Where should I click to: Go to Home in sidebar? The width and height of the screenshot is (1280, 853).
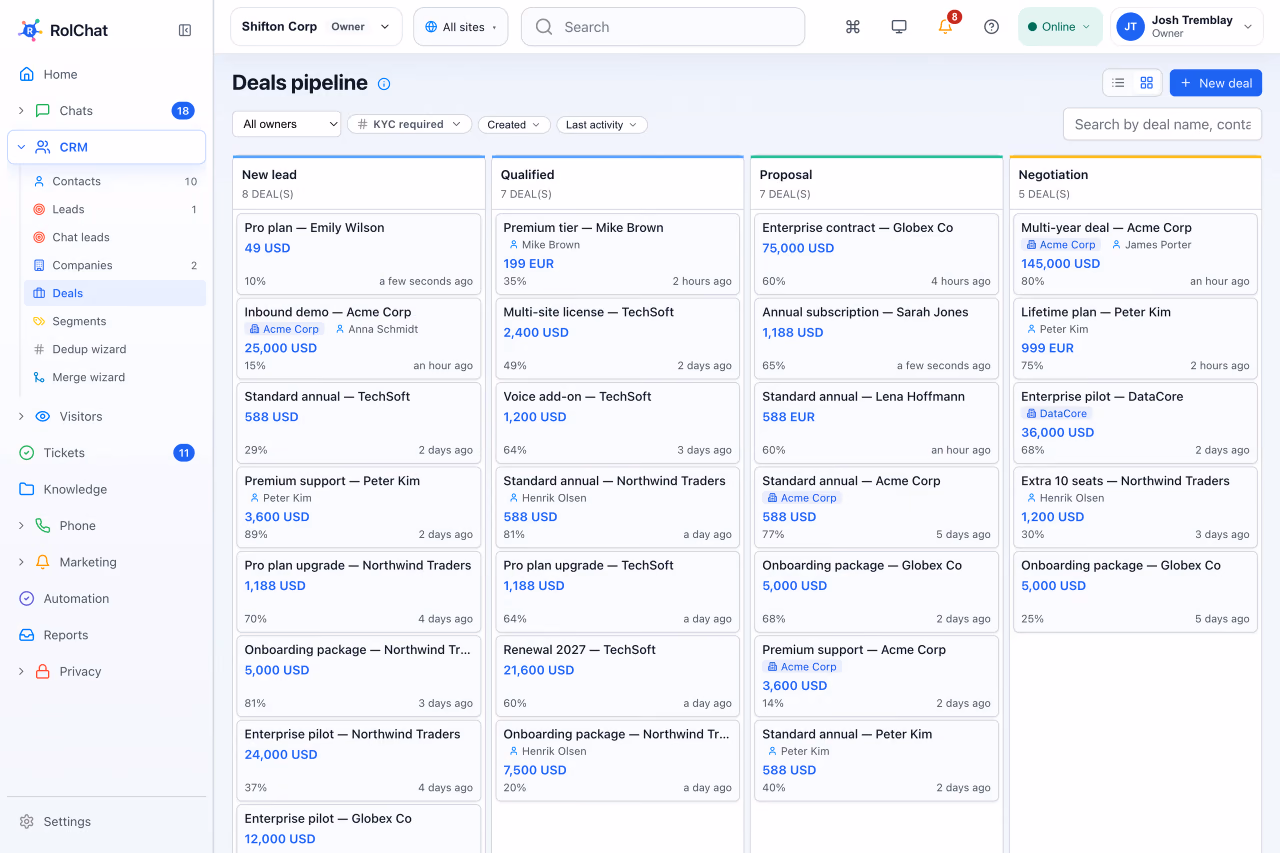coord(106,74)
